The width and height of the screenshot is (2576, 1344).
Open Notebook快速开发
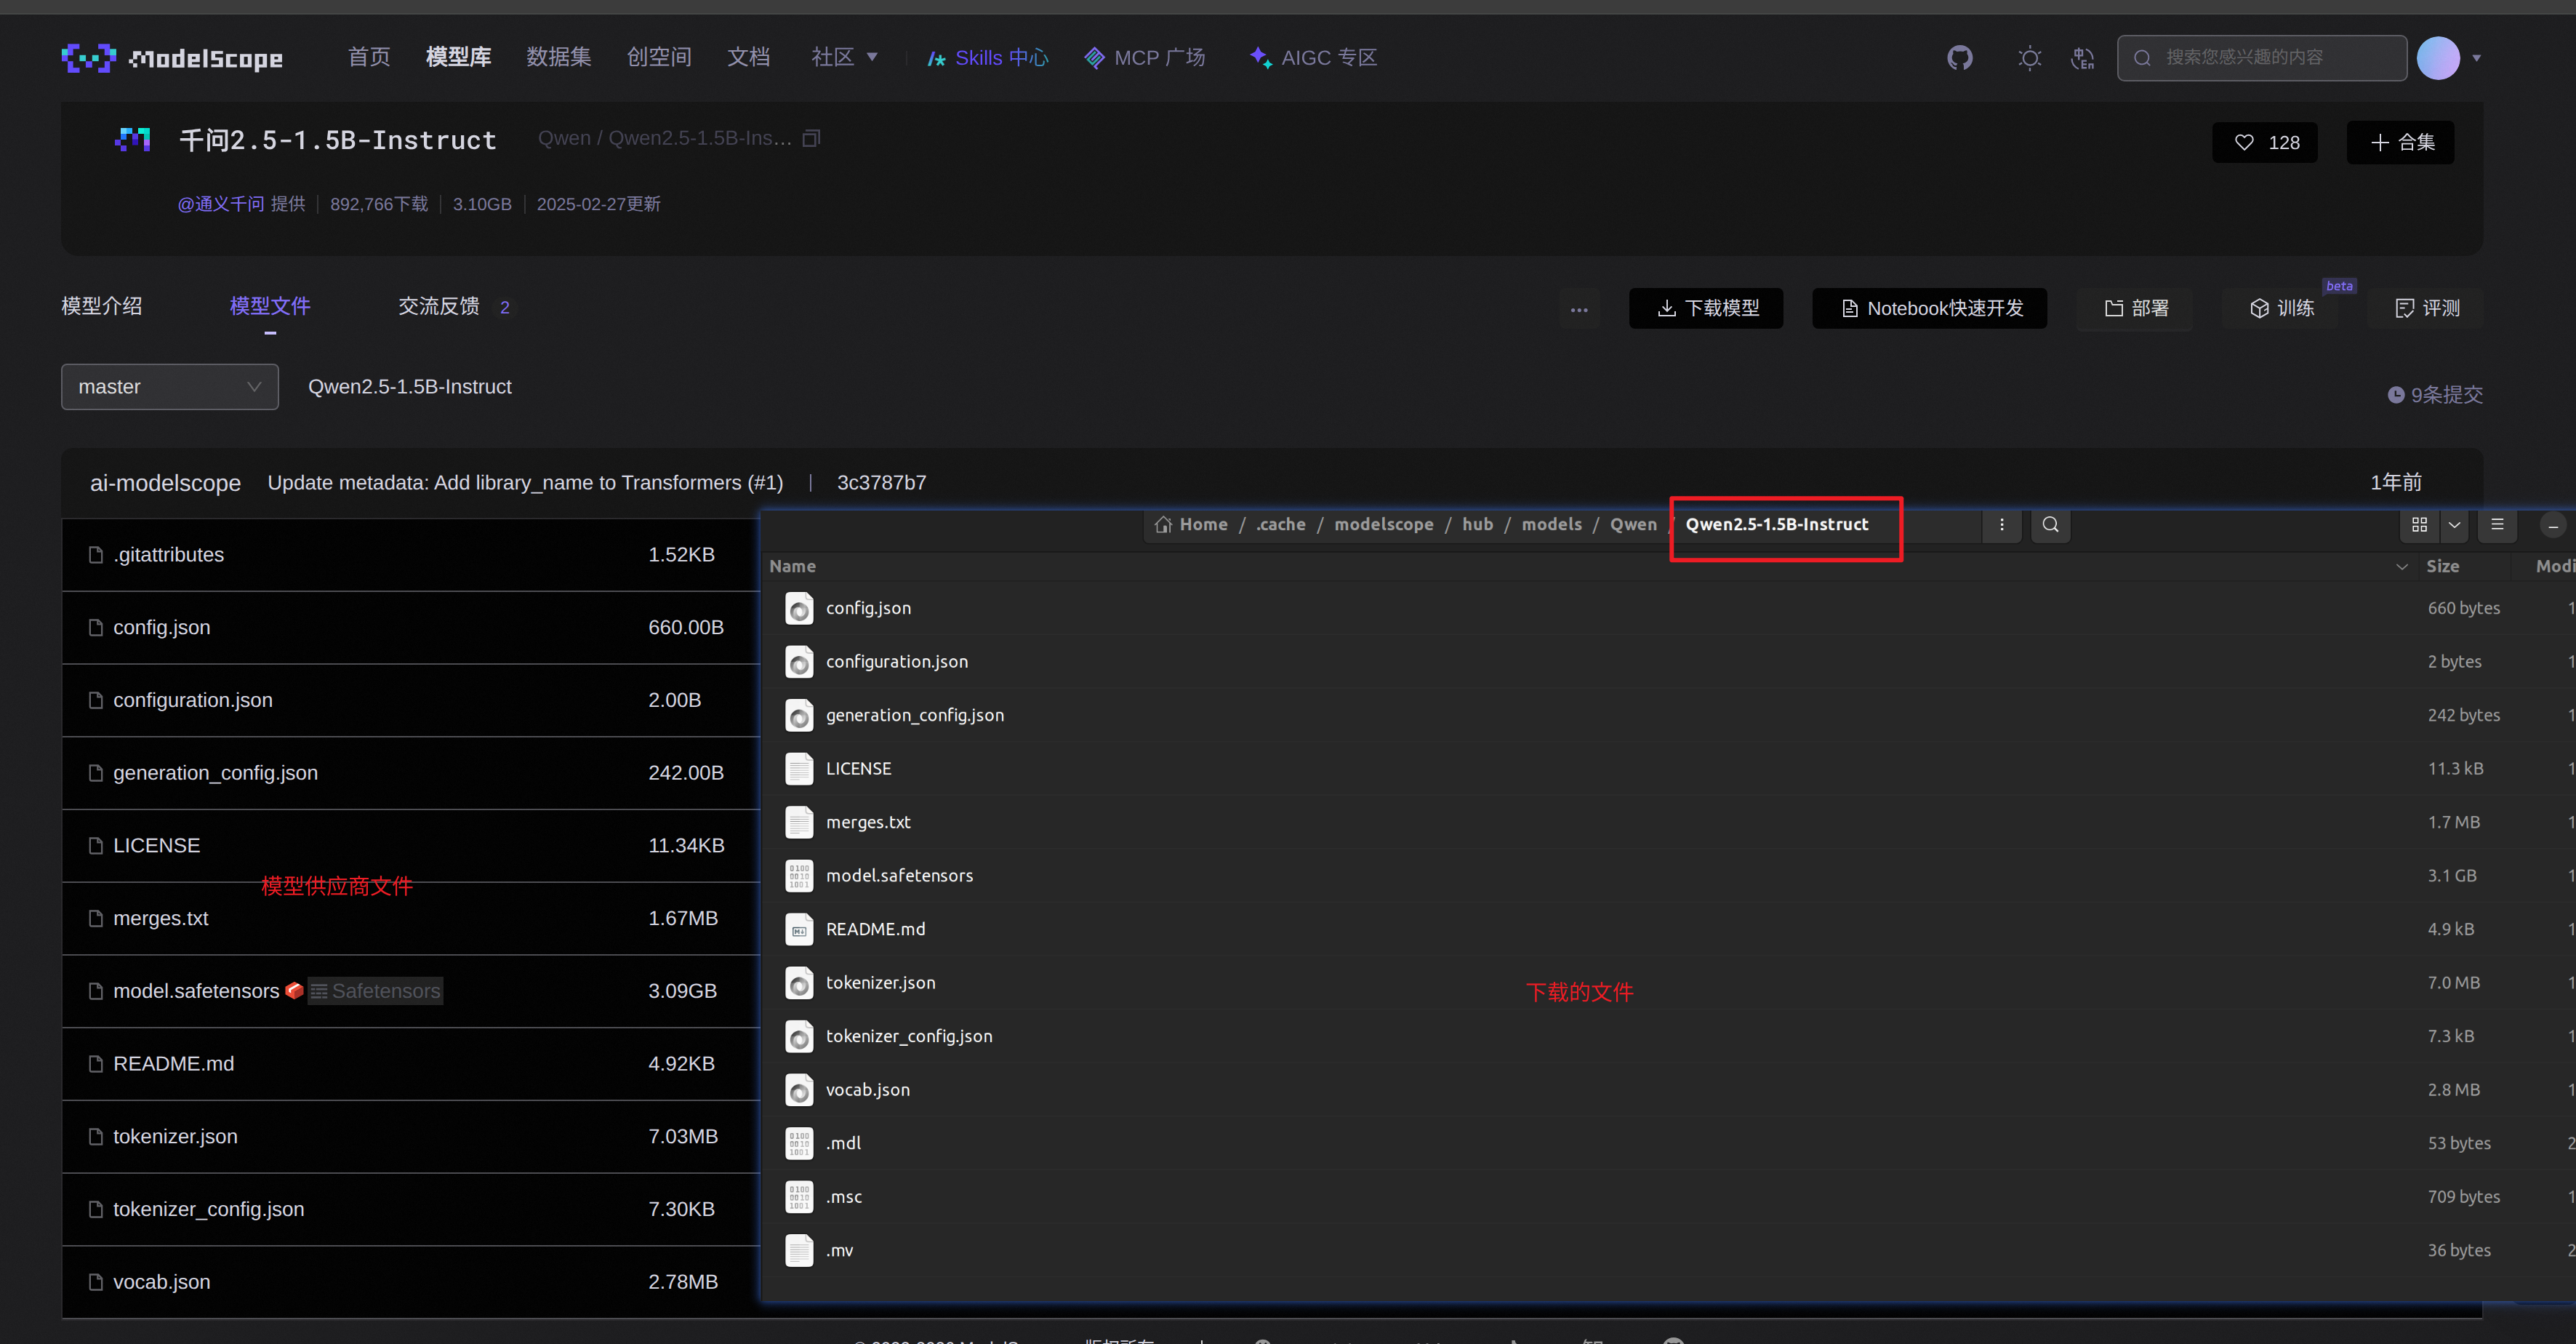(x=1929, y=308)
